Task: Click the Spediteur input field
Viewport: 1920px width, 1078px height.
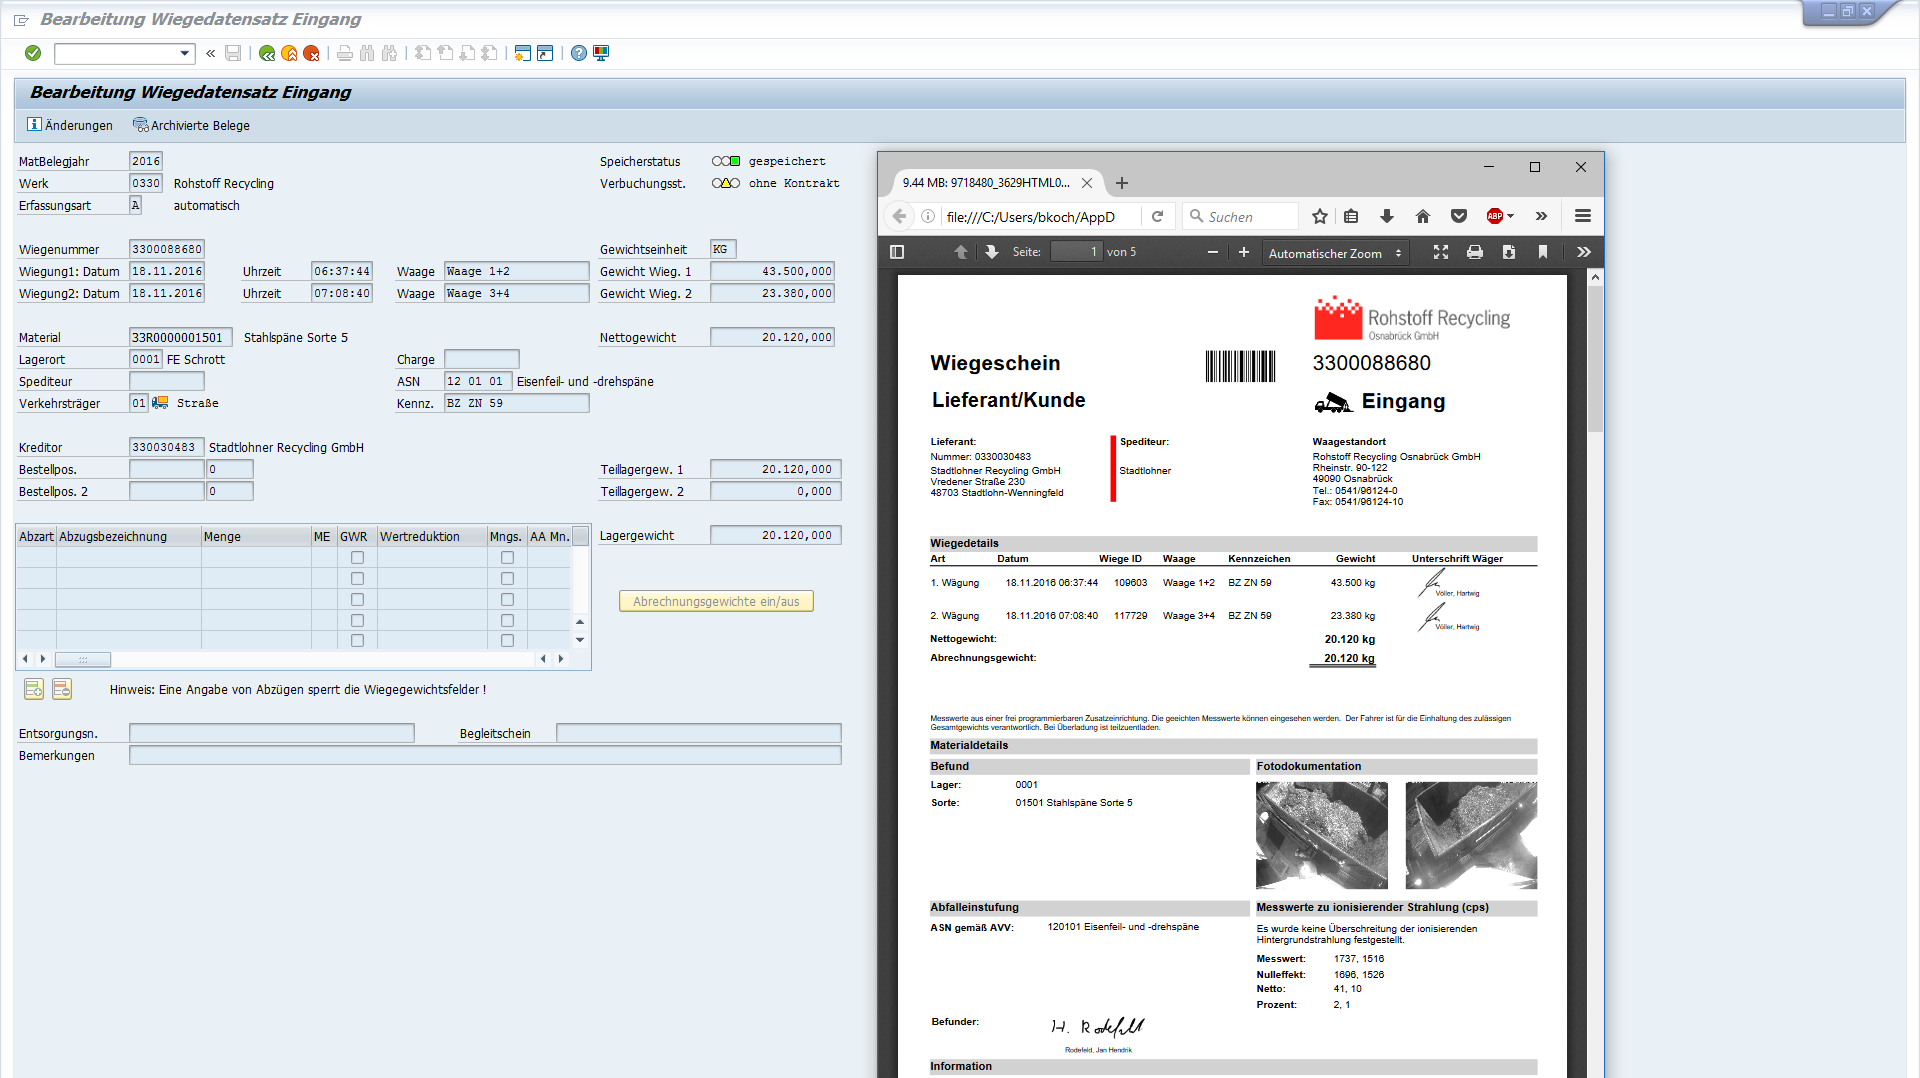Action: [167, 381]
